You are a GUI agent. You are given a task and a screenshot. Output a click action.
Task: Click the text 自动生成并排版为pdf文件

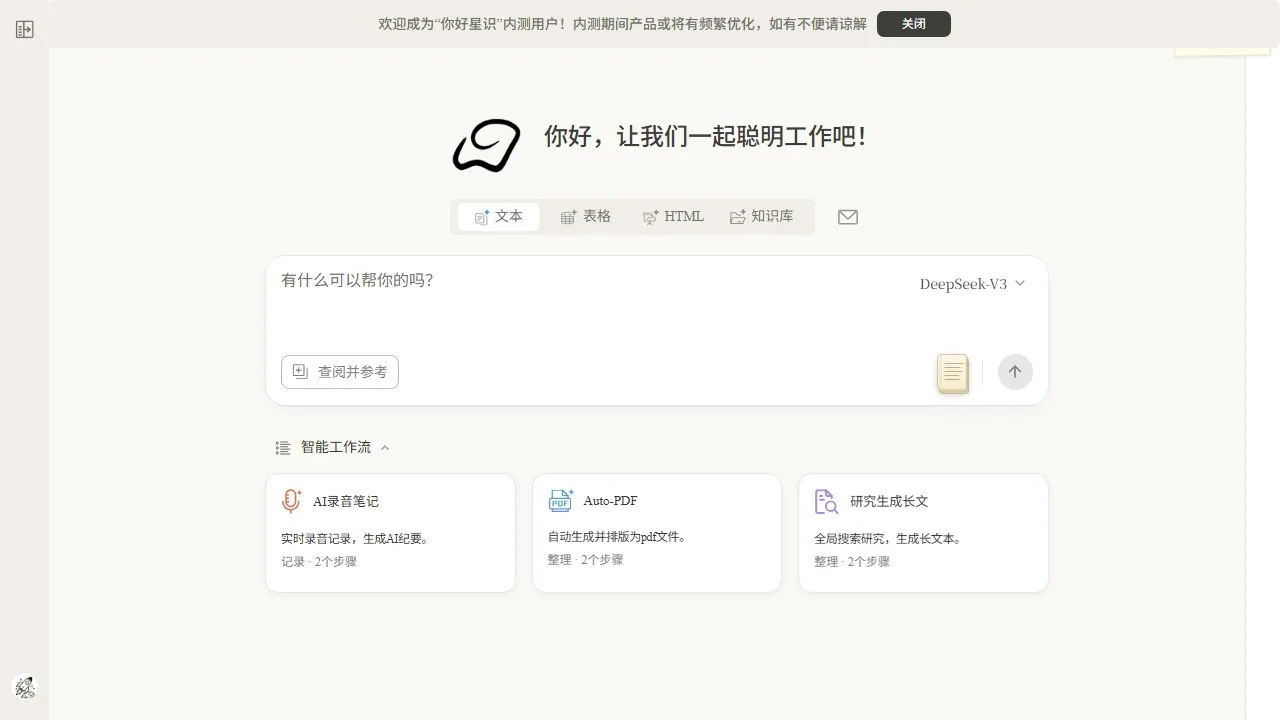coord(617,537)
